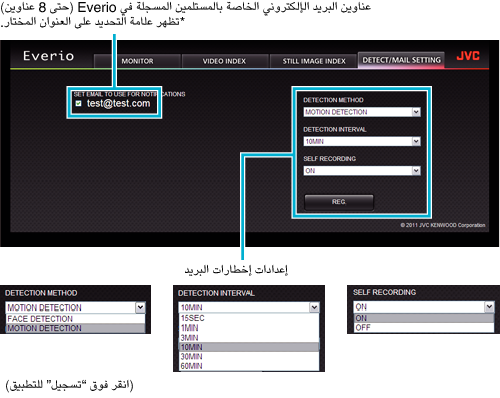Select the DETECT/MAIL SETTING tab
Image resolution: width=500 pixels, height=398 pixels.
[401, 60]
